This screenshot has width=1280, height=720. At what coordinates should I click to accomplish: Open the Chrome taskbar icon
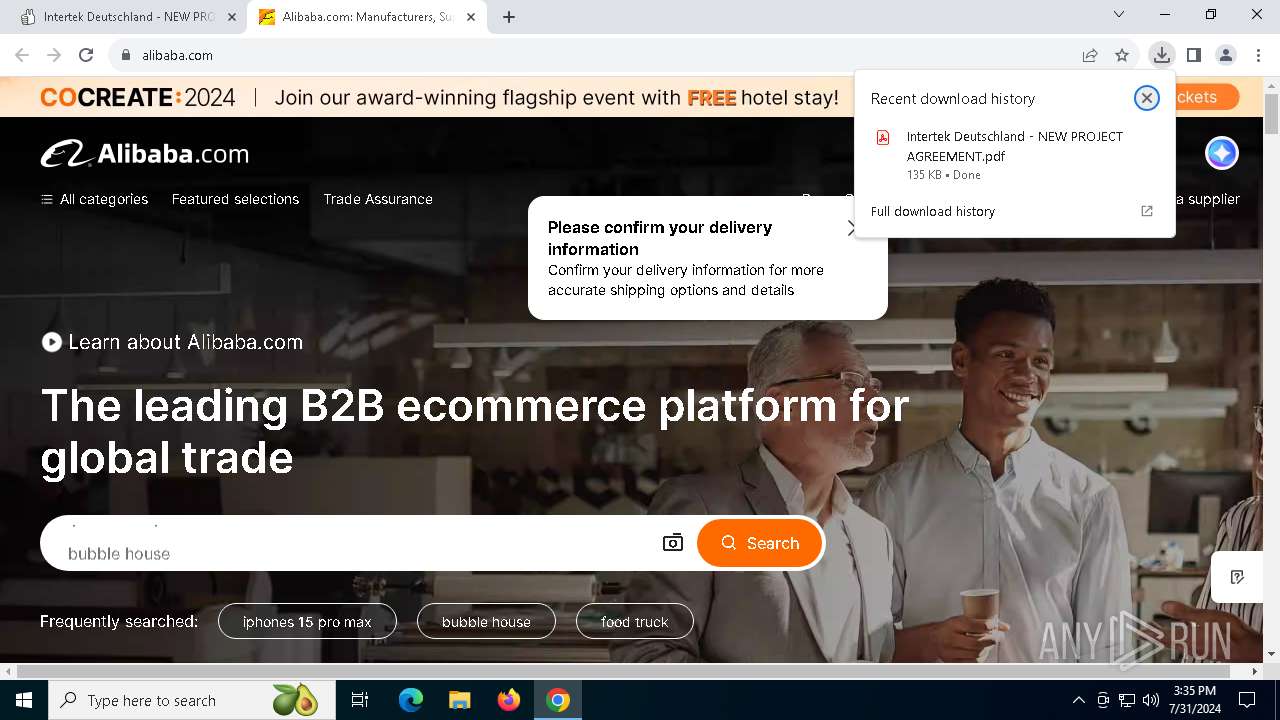pos(558,700)
